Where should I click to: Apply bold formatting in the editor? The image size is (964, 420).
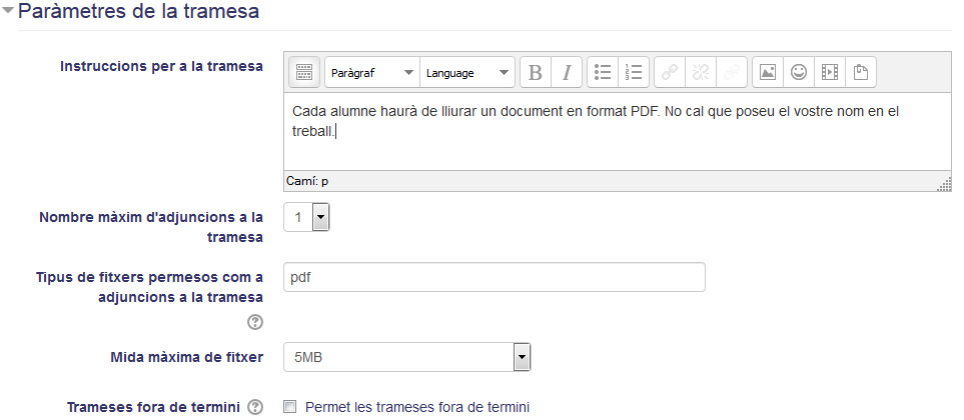pyautogui.click(x=535, y=73)
